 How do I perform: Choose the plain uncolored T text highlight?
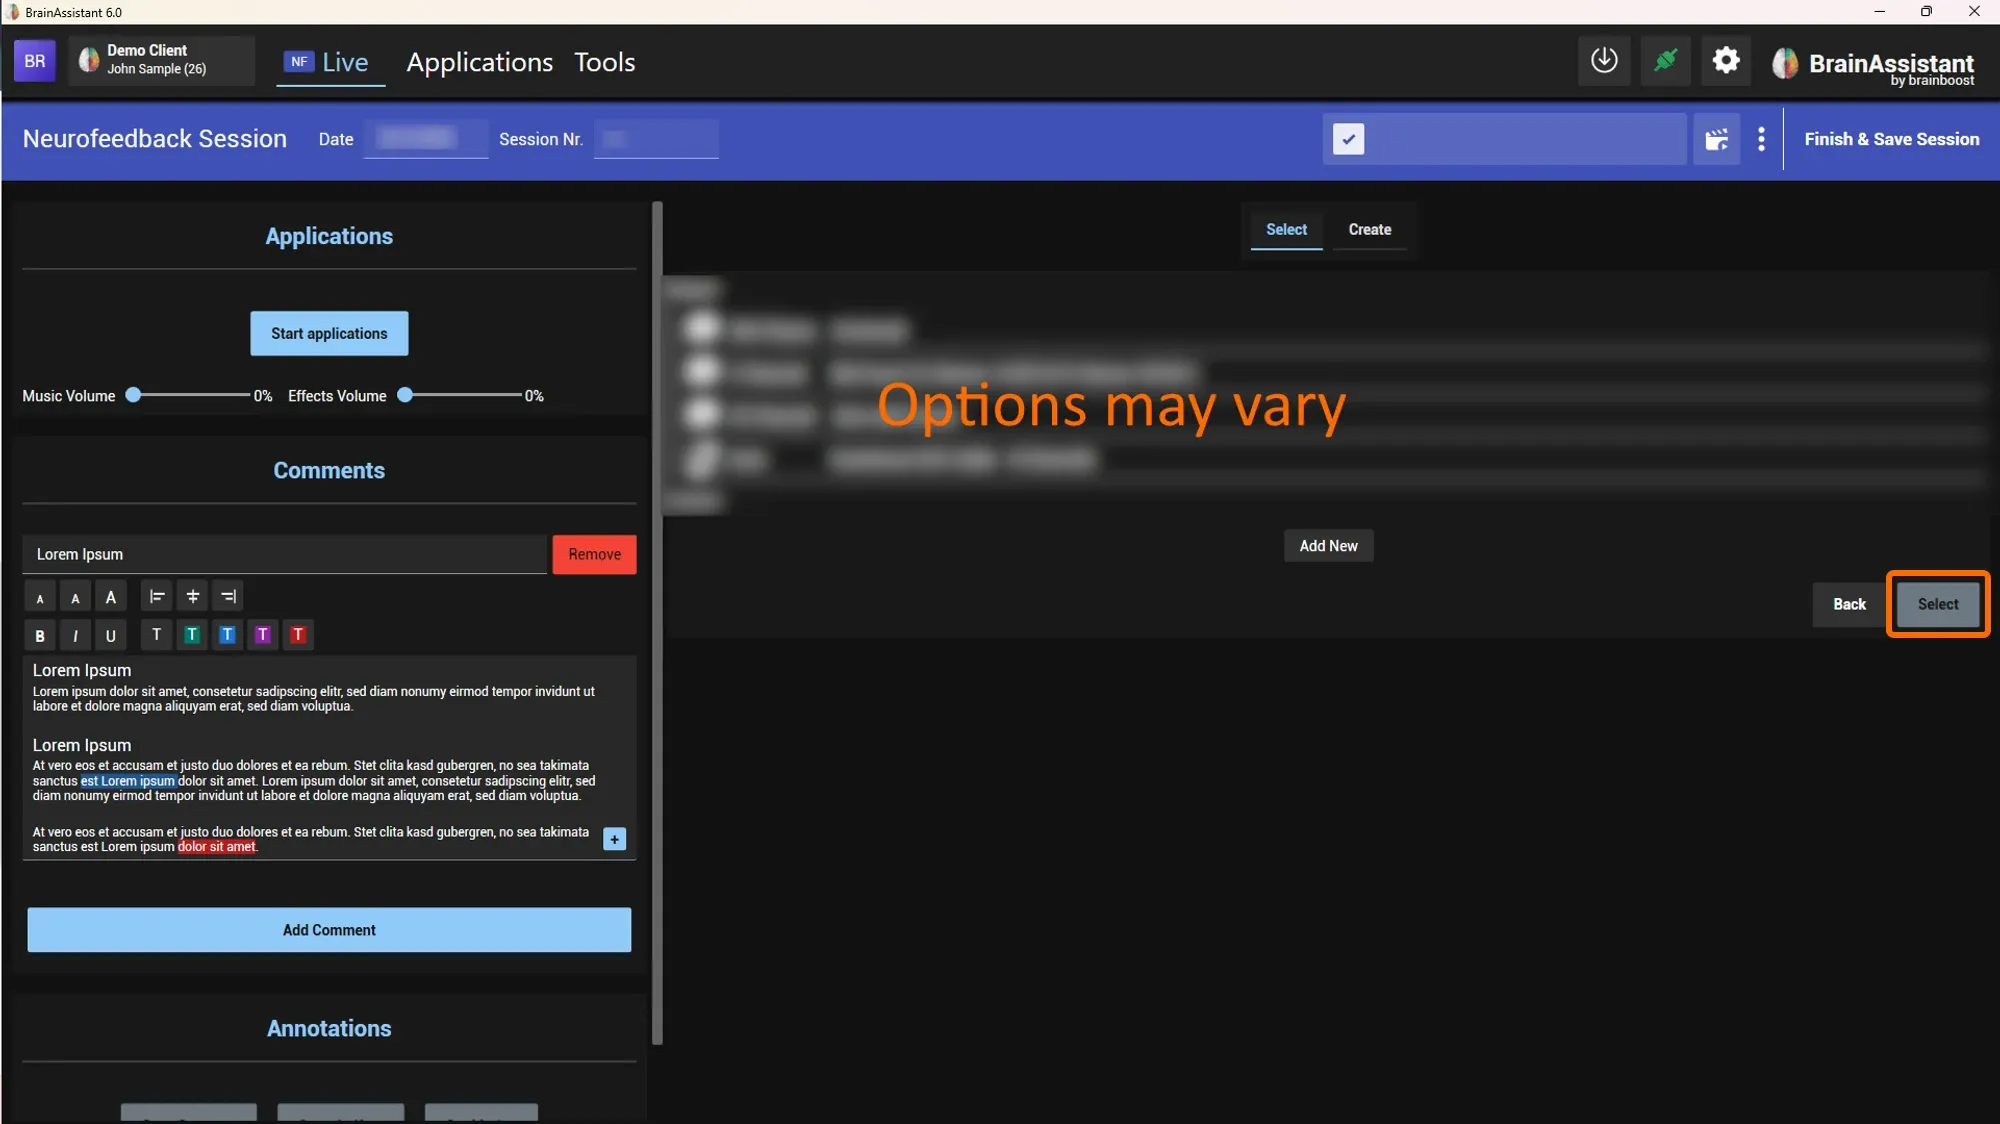tap(157, 635)
